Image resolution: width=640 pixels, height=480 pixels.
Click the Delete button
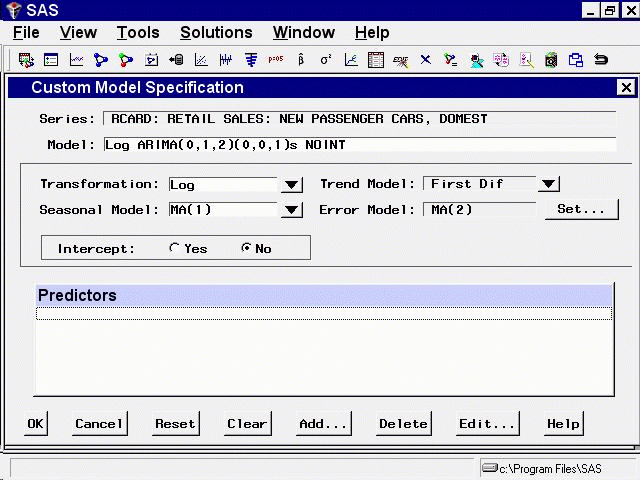403,424
